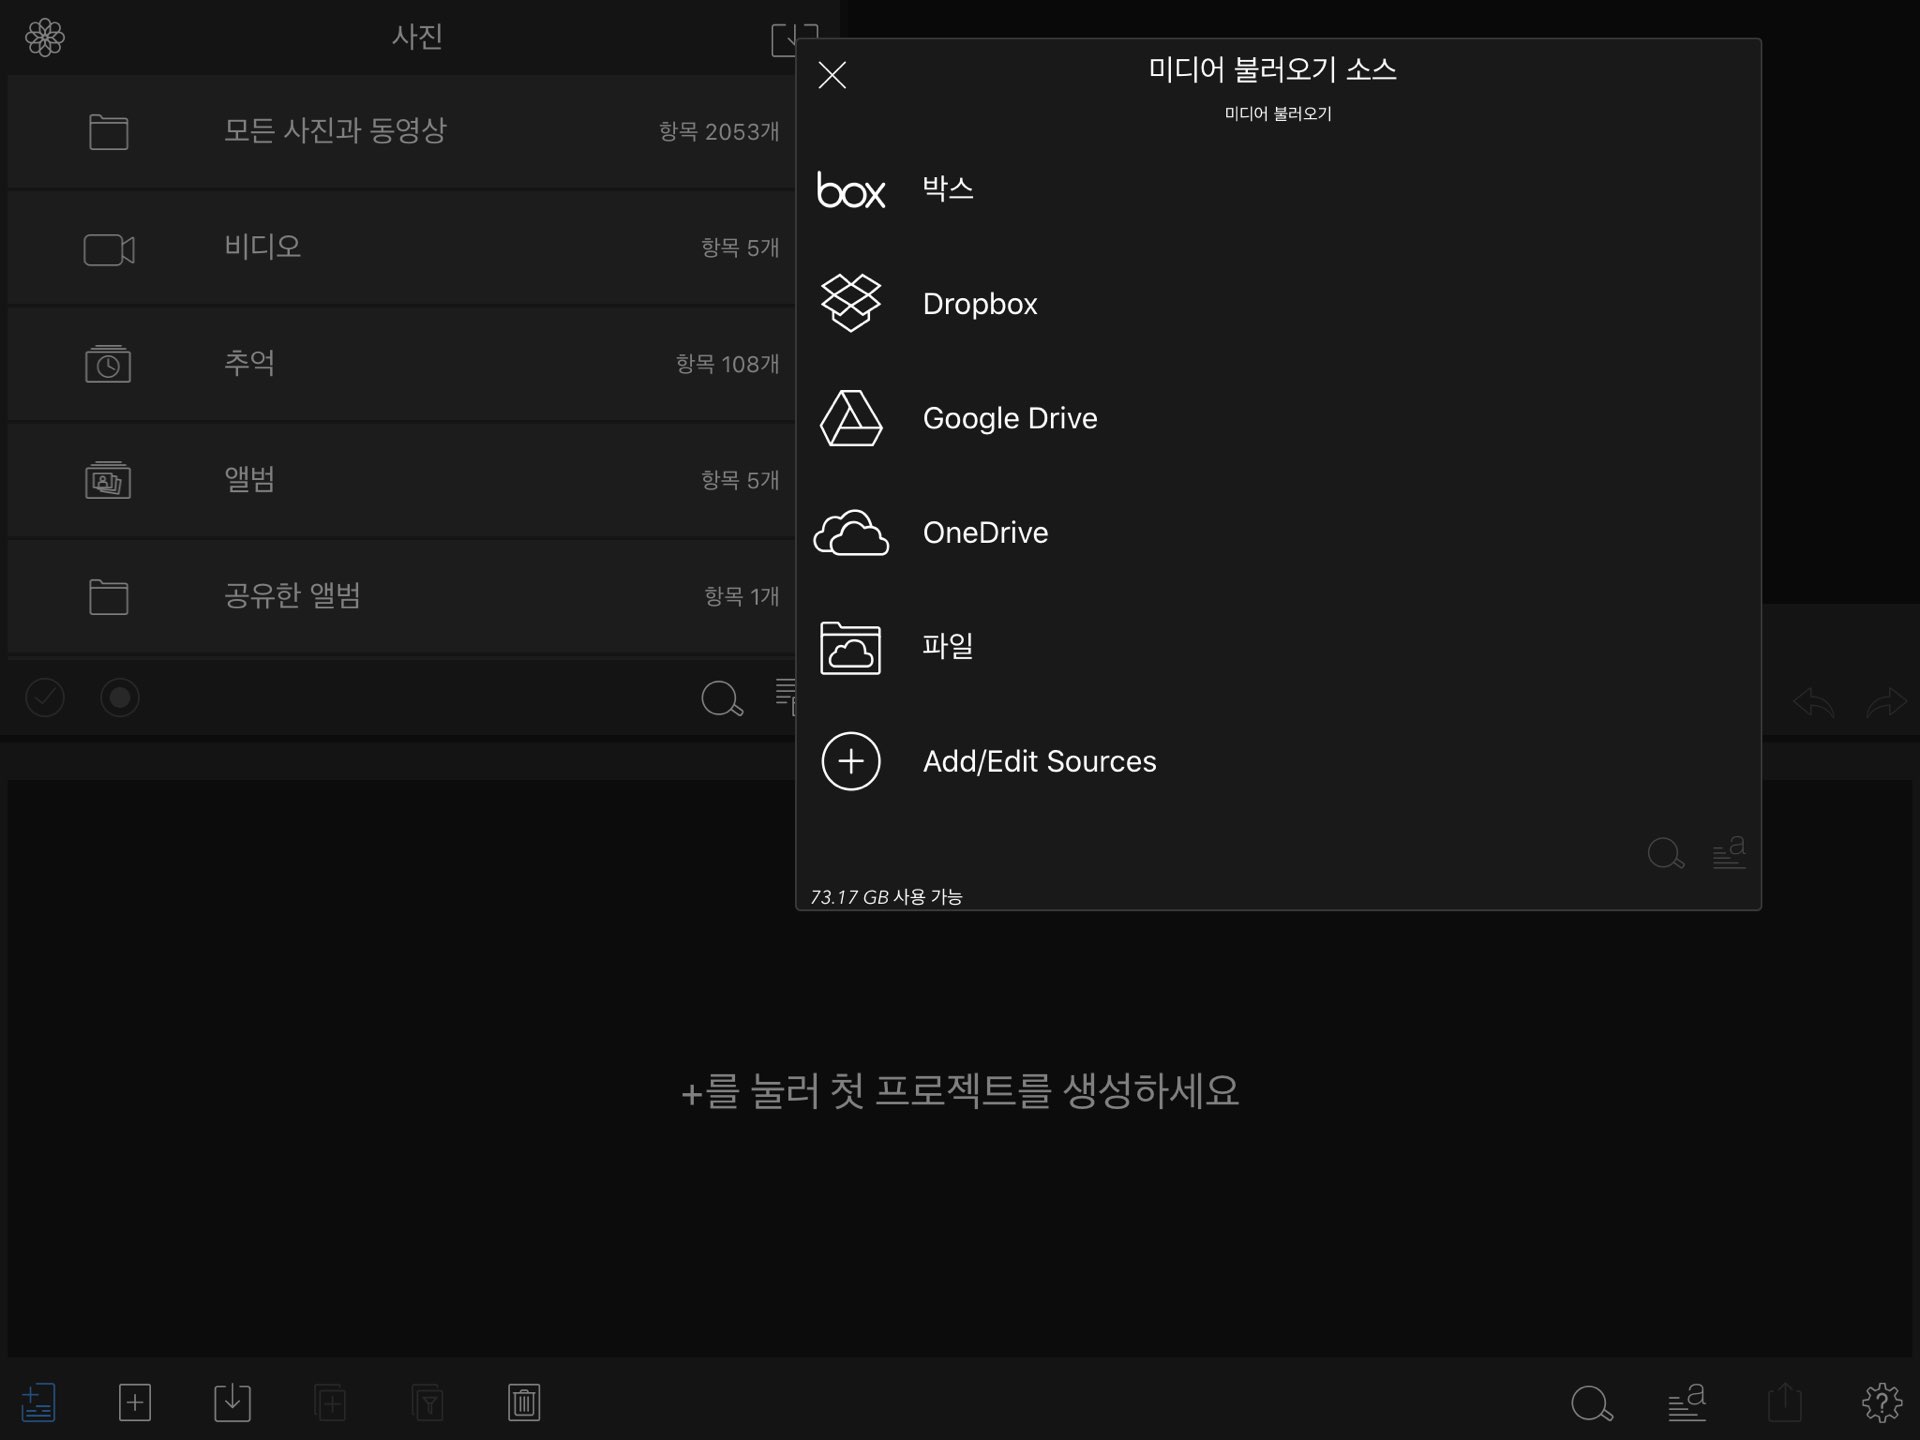This screenshot has width=1920, height=1440.
Task: Click import project download icon
Action: 232,1402
